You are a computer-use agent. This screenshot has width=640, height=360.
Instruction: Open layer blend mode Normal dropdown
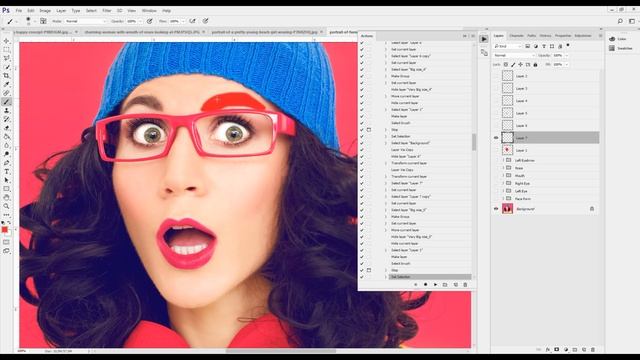pyautogui.click(x=513, y=55)
